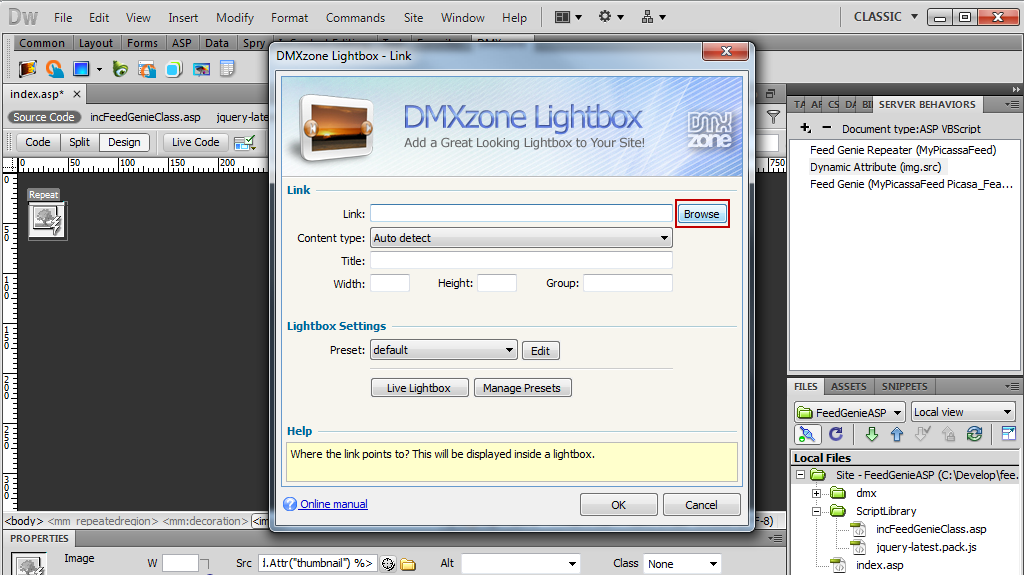Open the gear Extend Dreamweaver menu

(x=611, y=17)
